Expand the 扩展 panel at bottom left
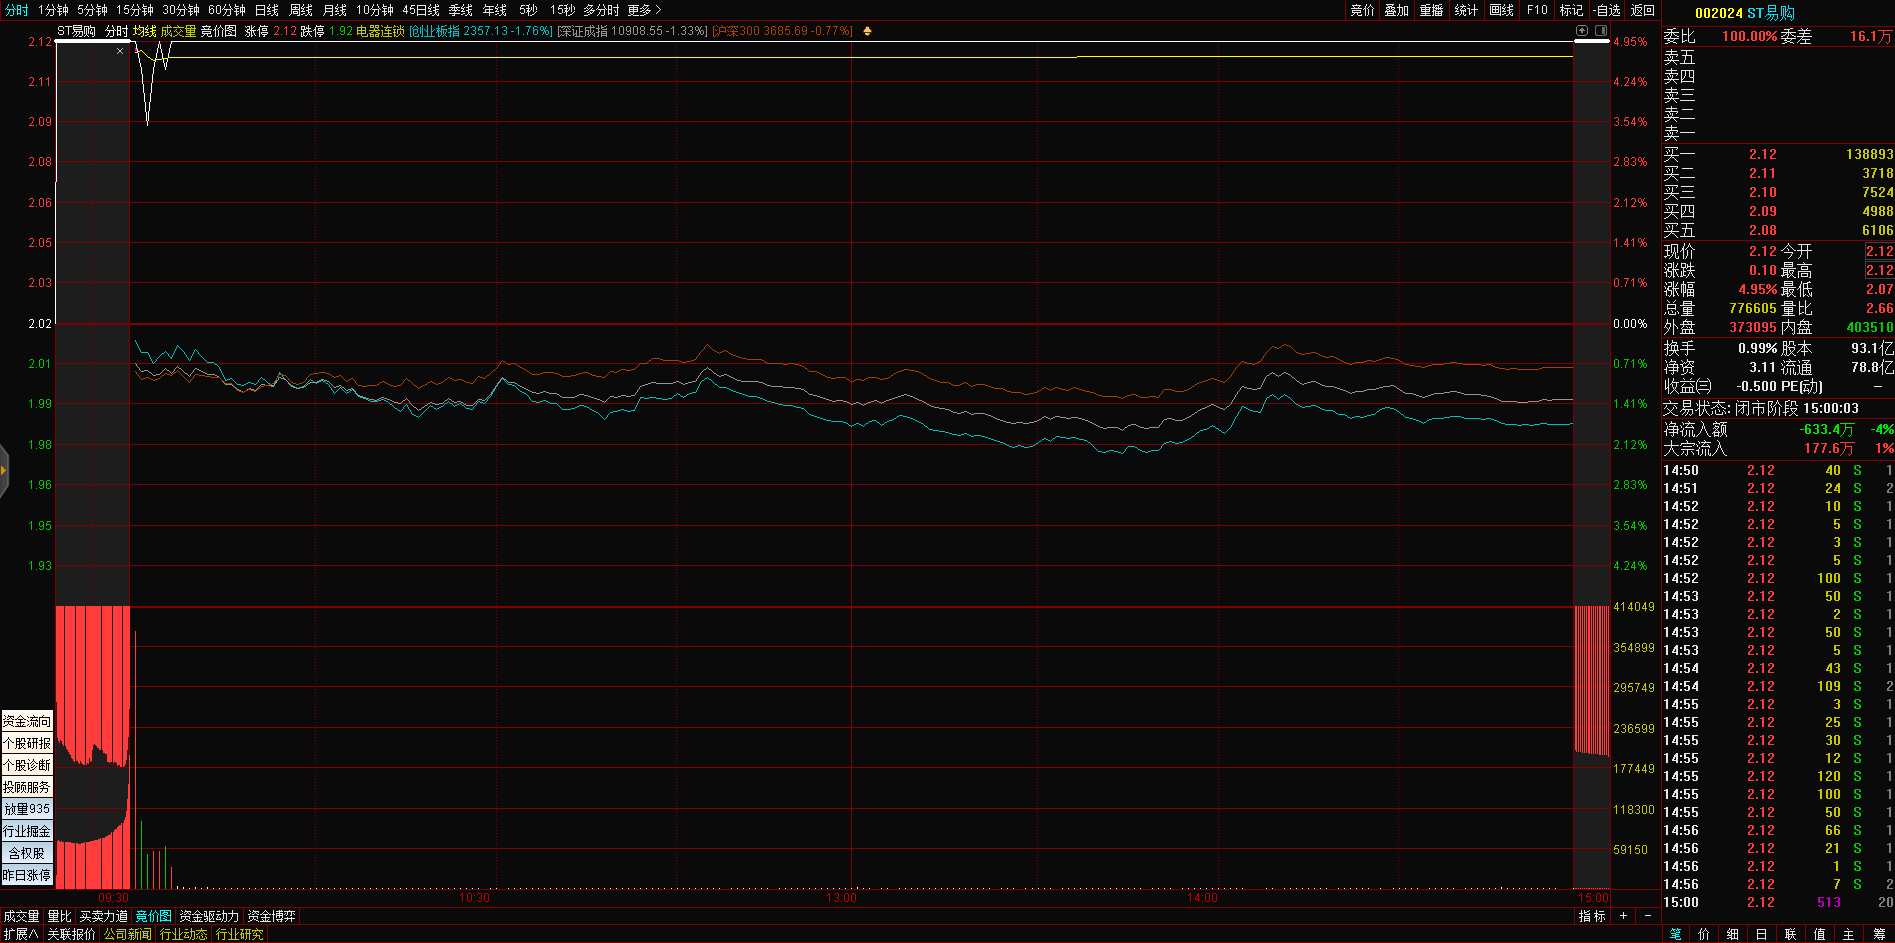The width and height of the screenshot is (1895, 943). coord(20,934)
